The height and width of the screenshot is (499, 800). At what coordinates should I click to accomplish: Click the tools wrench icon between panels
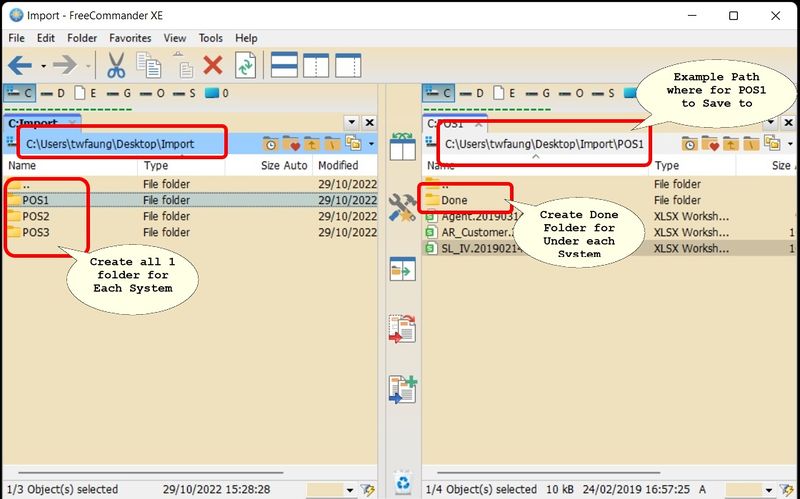[x=402, y=208]
